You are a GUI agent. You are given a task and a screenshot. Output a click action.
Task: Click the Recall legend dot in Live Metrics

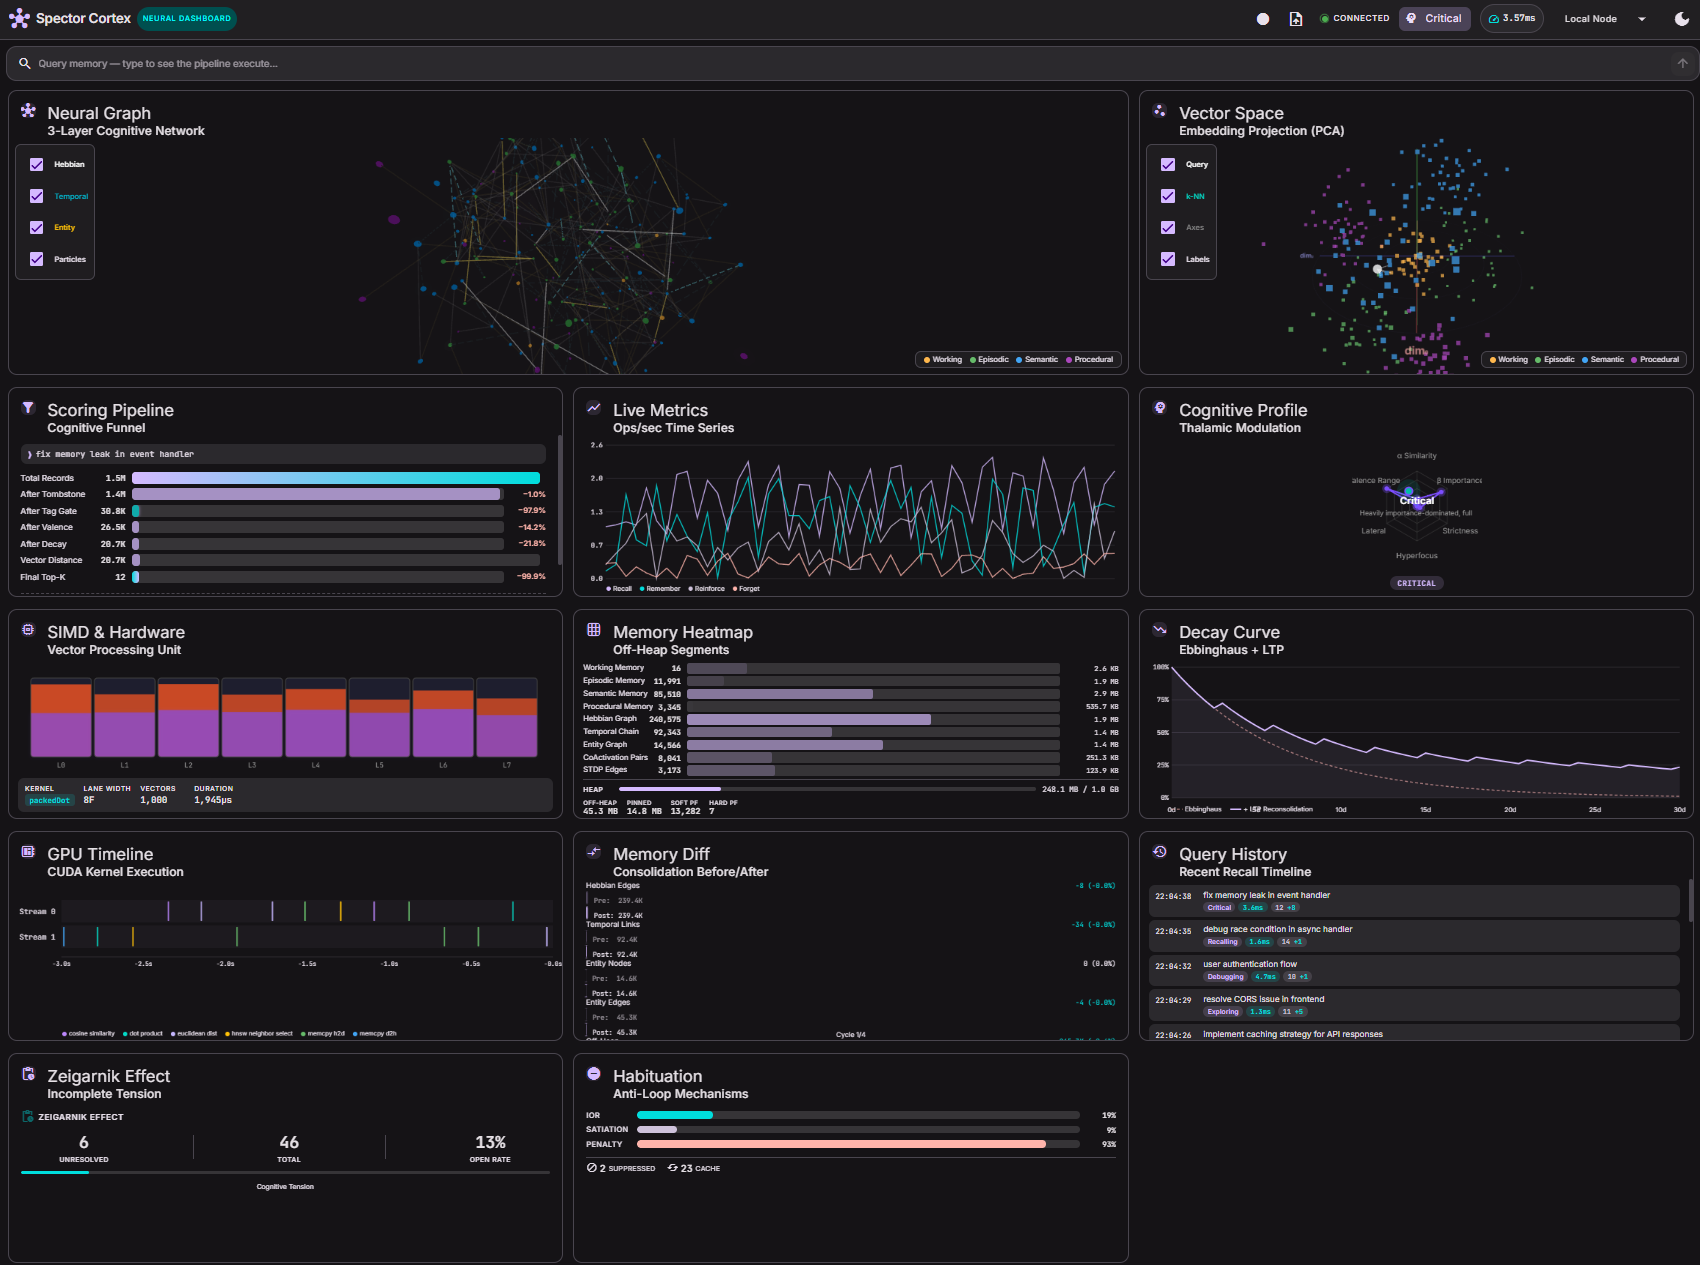(x=609, y=589)
